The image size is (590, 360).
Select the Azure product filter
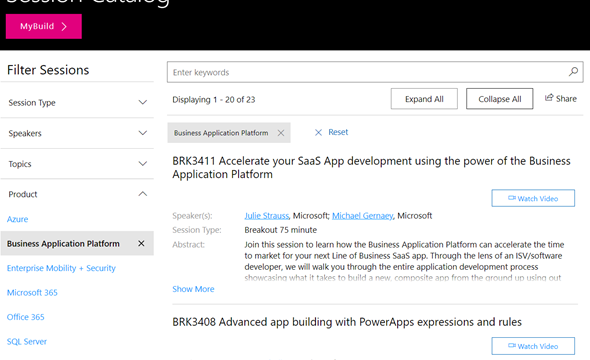(17, 219)
